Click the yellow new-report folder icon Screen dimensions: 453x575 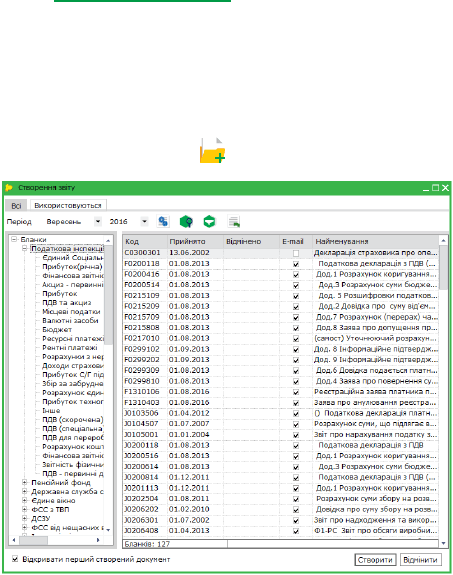click(213, 150)
